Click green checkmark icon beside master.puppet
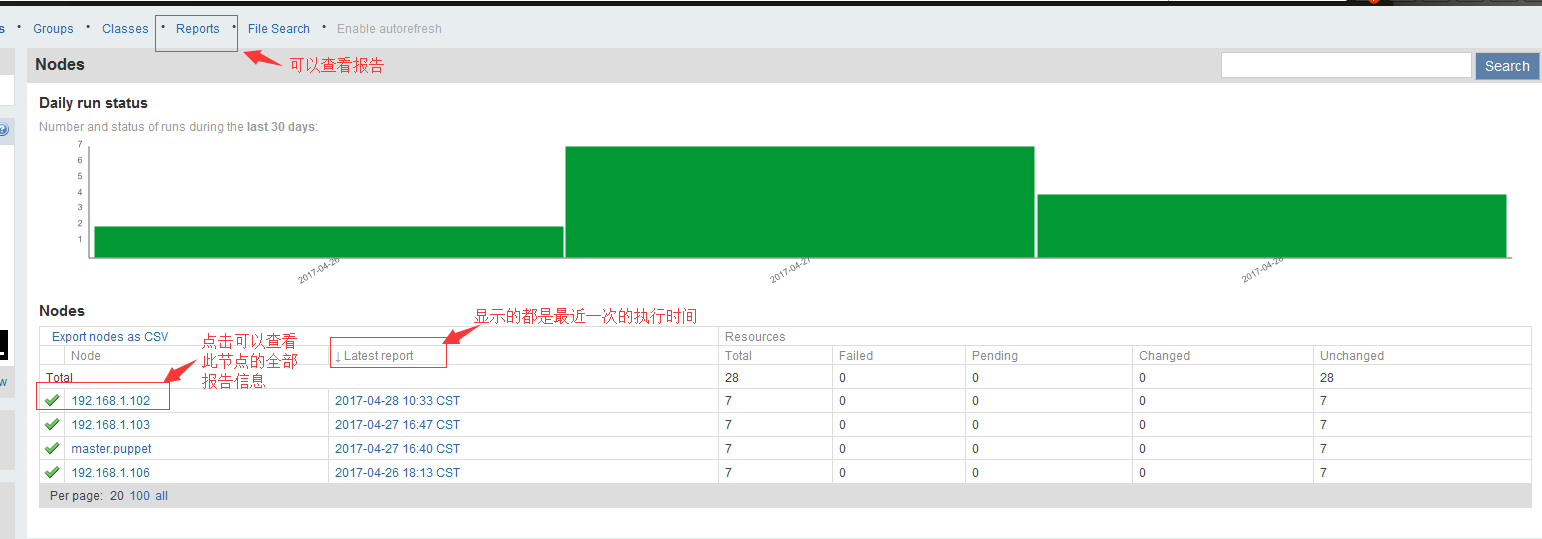The width and height of the screenshot is (1542, 539). pos(52,449)
